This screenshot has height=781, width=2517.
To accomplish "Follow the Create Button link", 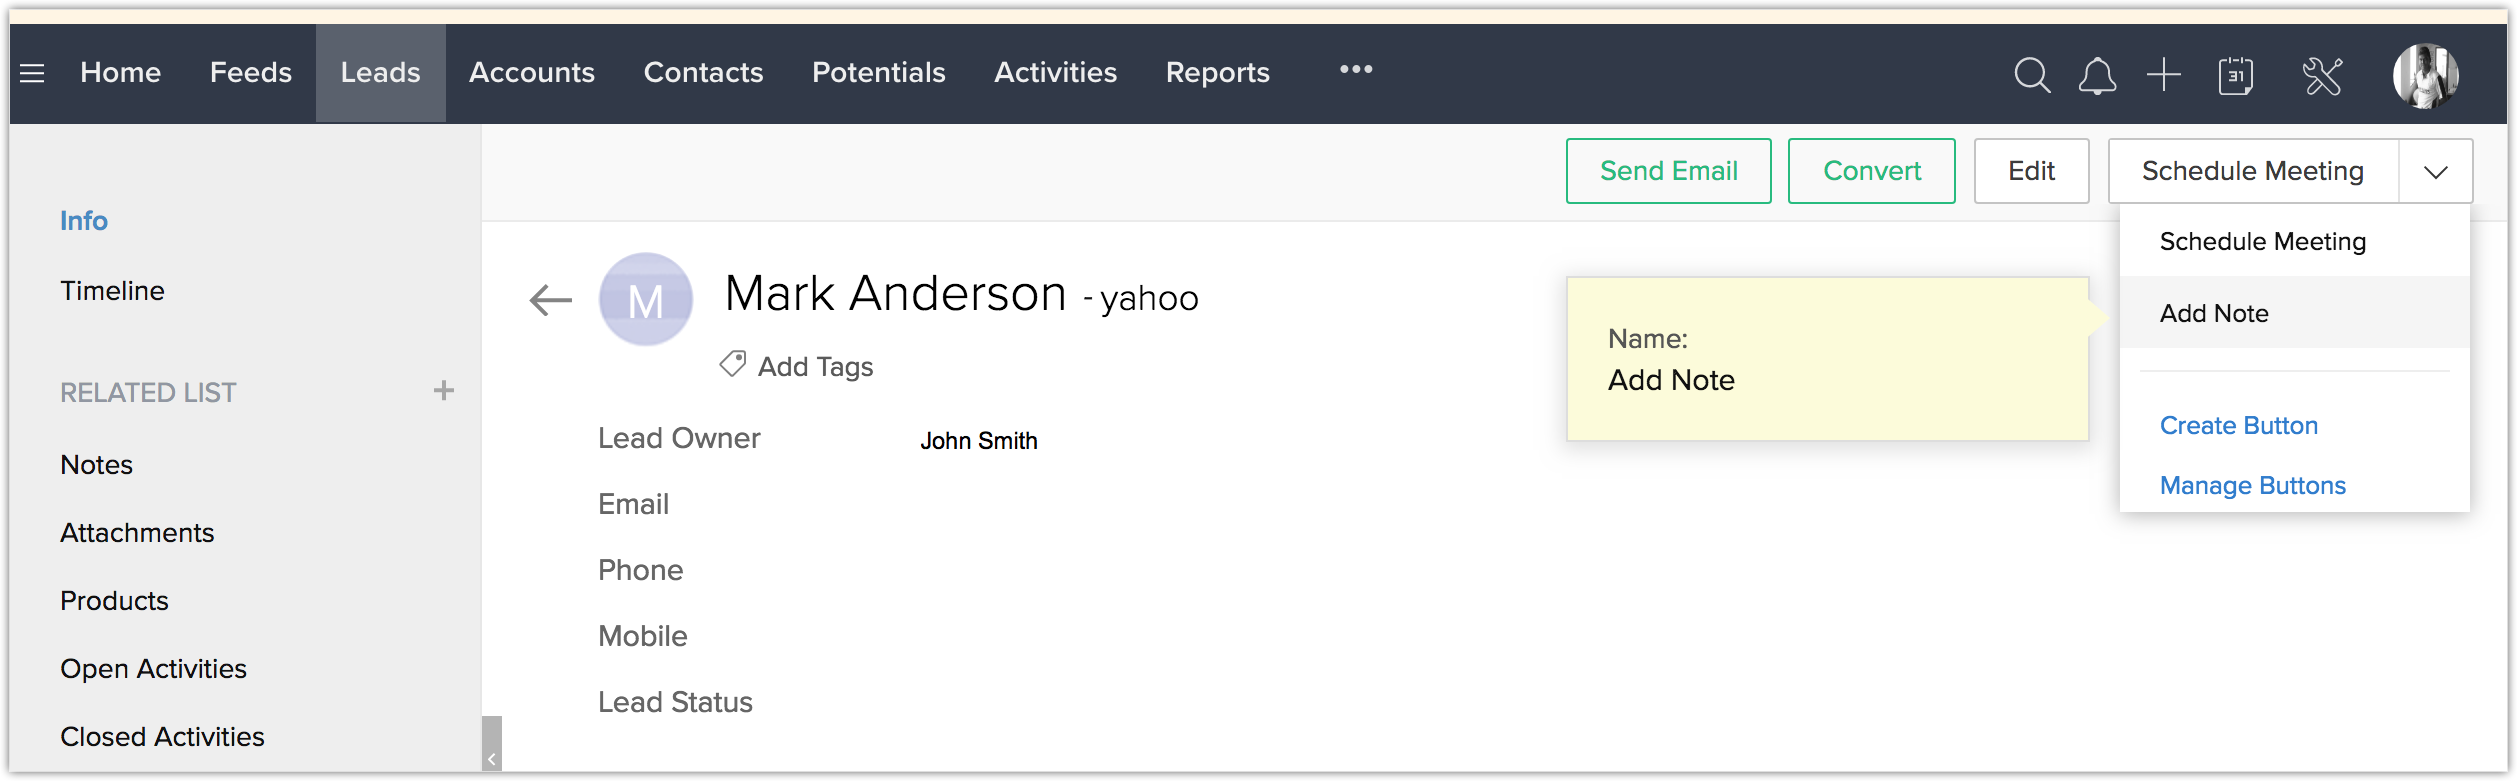I will [2238, 425].
